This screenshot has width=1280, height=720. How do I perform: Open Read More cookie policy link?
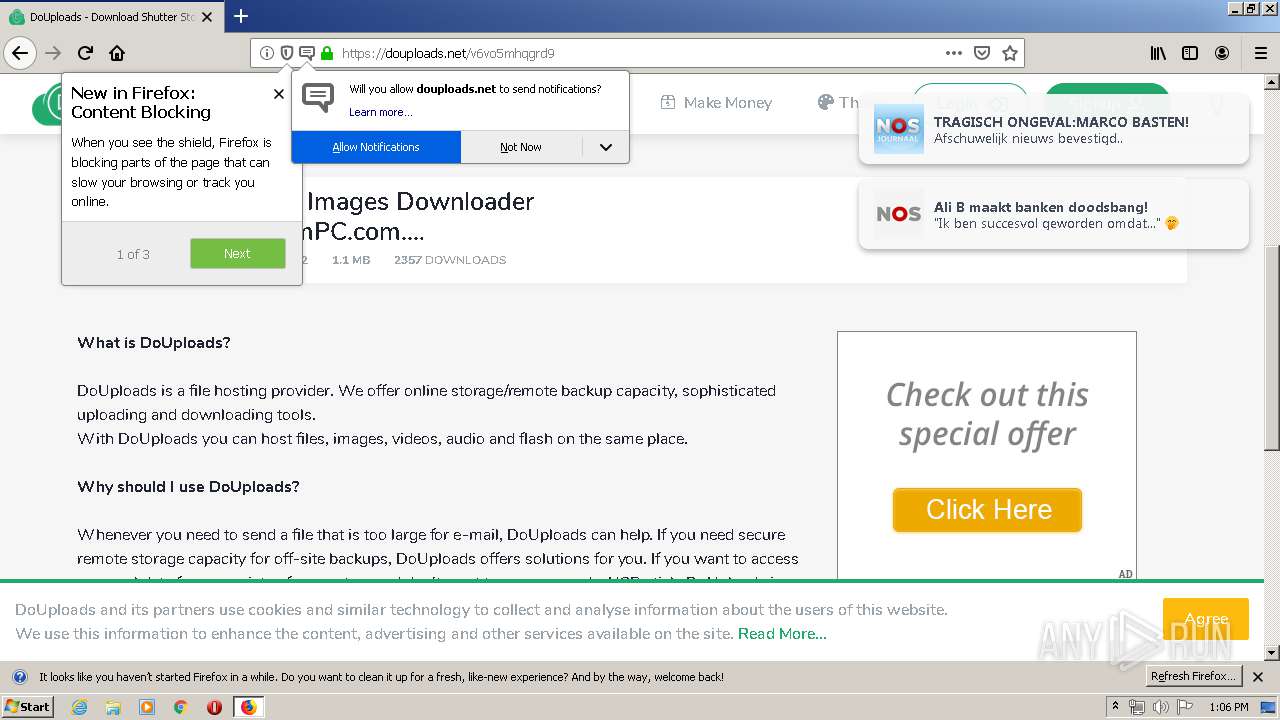[782, 634]
